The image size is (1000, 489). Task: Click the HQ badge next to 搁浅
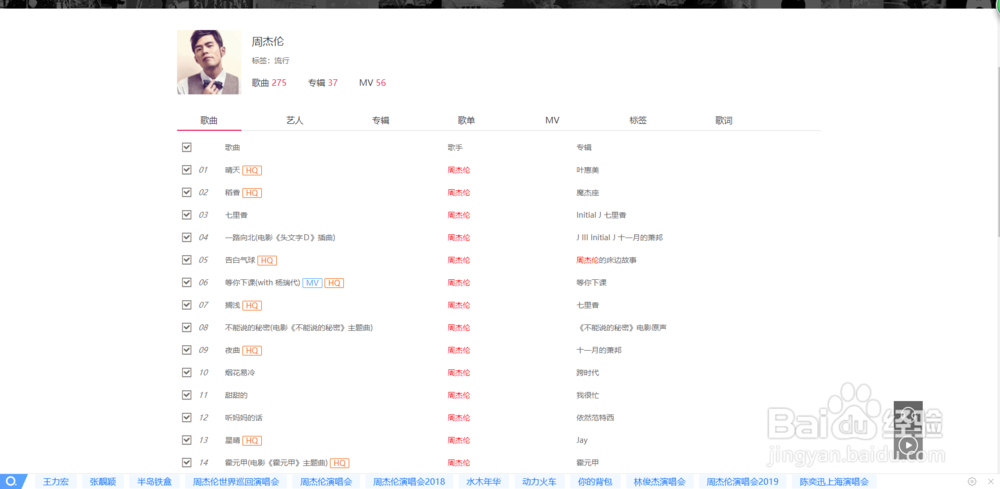253,305
